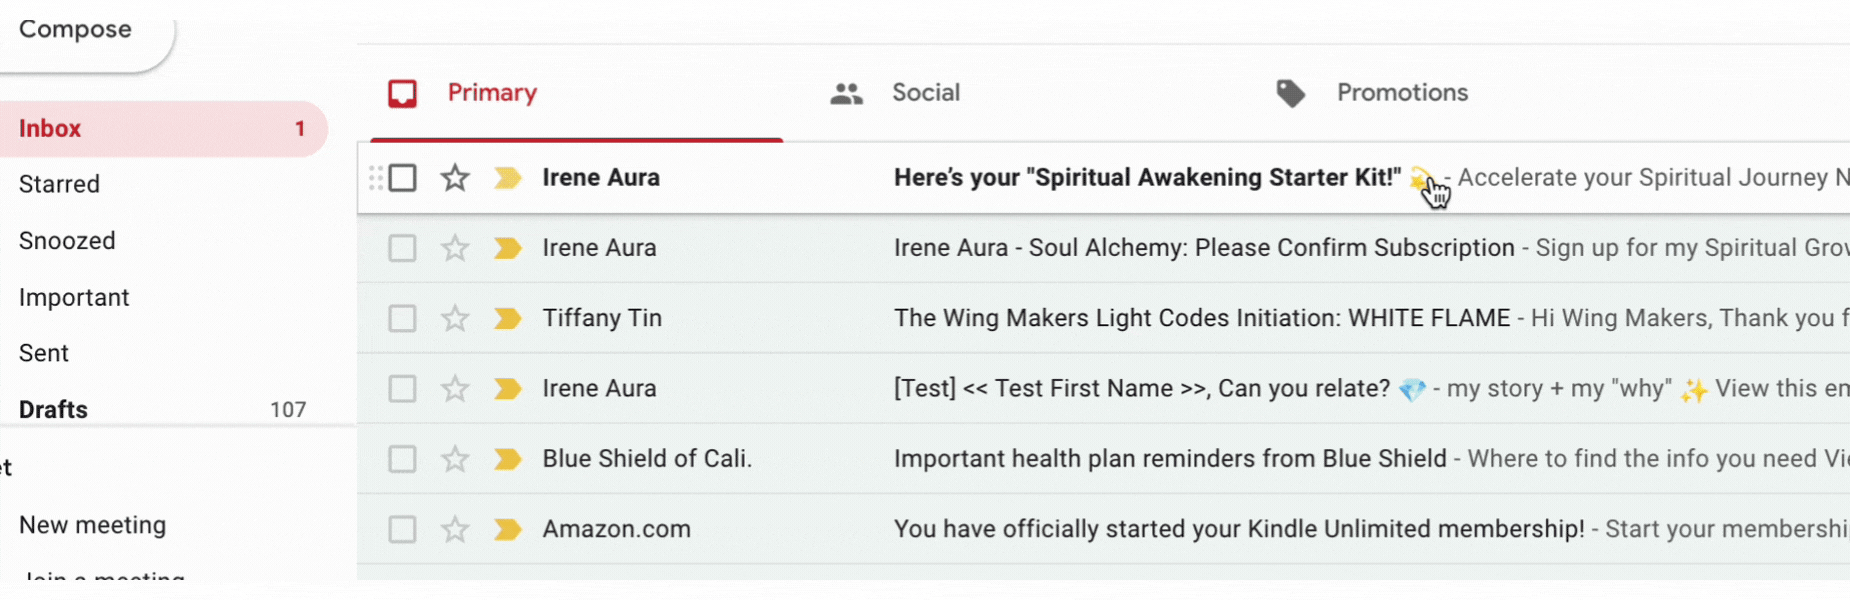Check the box for Blue Shield email
Screen dimensions: 1850x600
(x=402, y=459)
